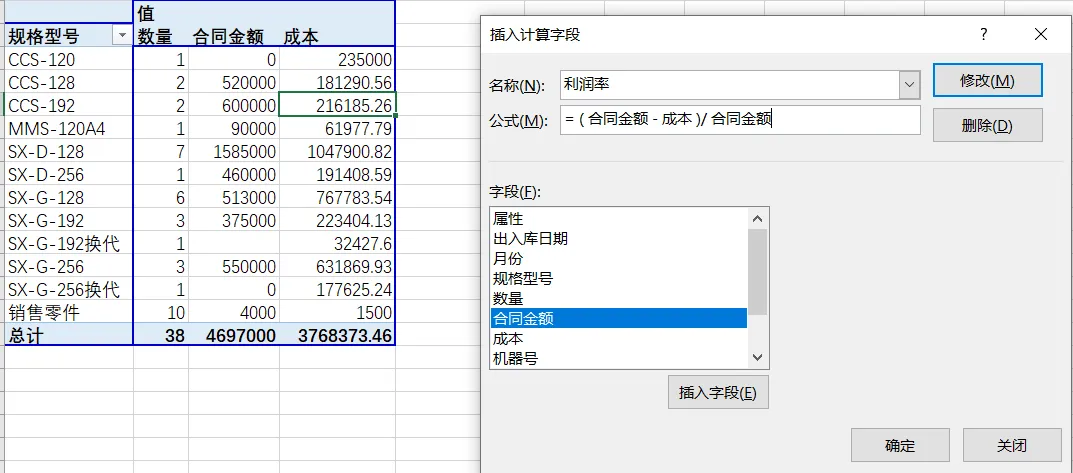
Task: Click the 总计 cost total cell
Action: [338, 336]
